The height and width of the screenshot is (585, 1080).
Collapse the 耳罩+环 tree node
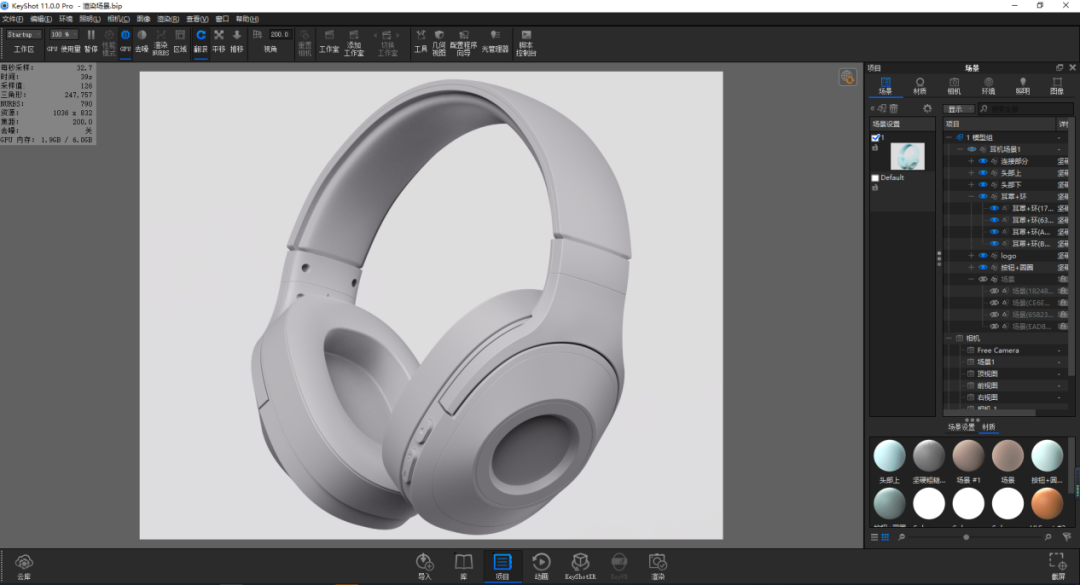pos(971,196)
